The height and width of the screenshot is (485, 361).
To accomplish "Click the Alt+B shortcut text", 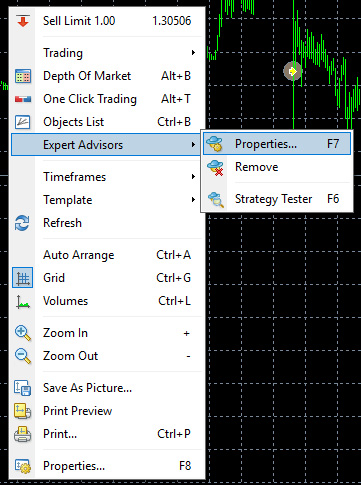I will [x=176, y=76].
